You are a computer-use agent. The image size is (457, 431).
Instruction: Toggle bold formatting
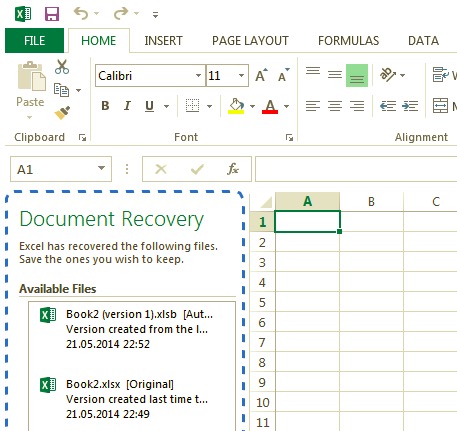click(105, 106)
